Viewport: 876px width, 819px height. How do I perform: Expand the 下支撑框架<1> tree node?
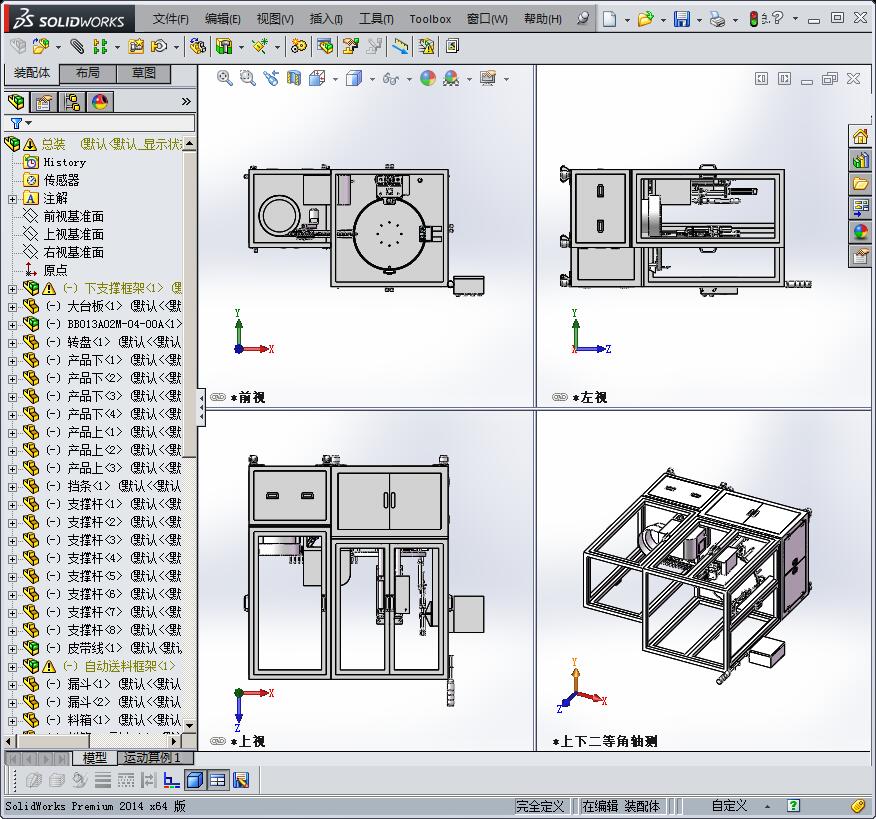(x=12, y=289)
